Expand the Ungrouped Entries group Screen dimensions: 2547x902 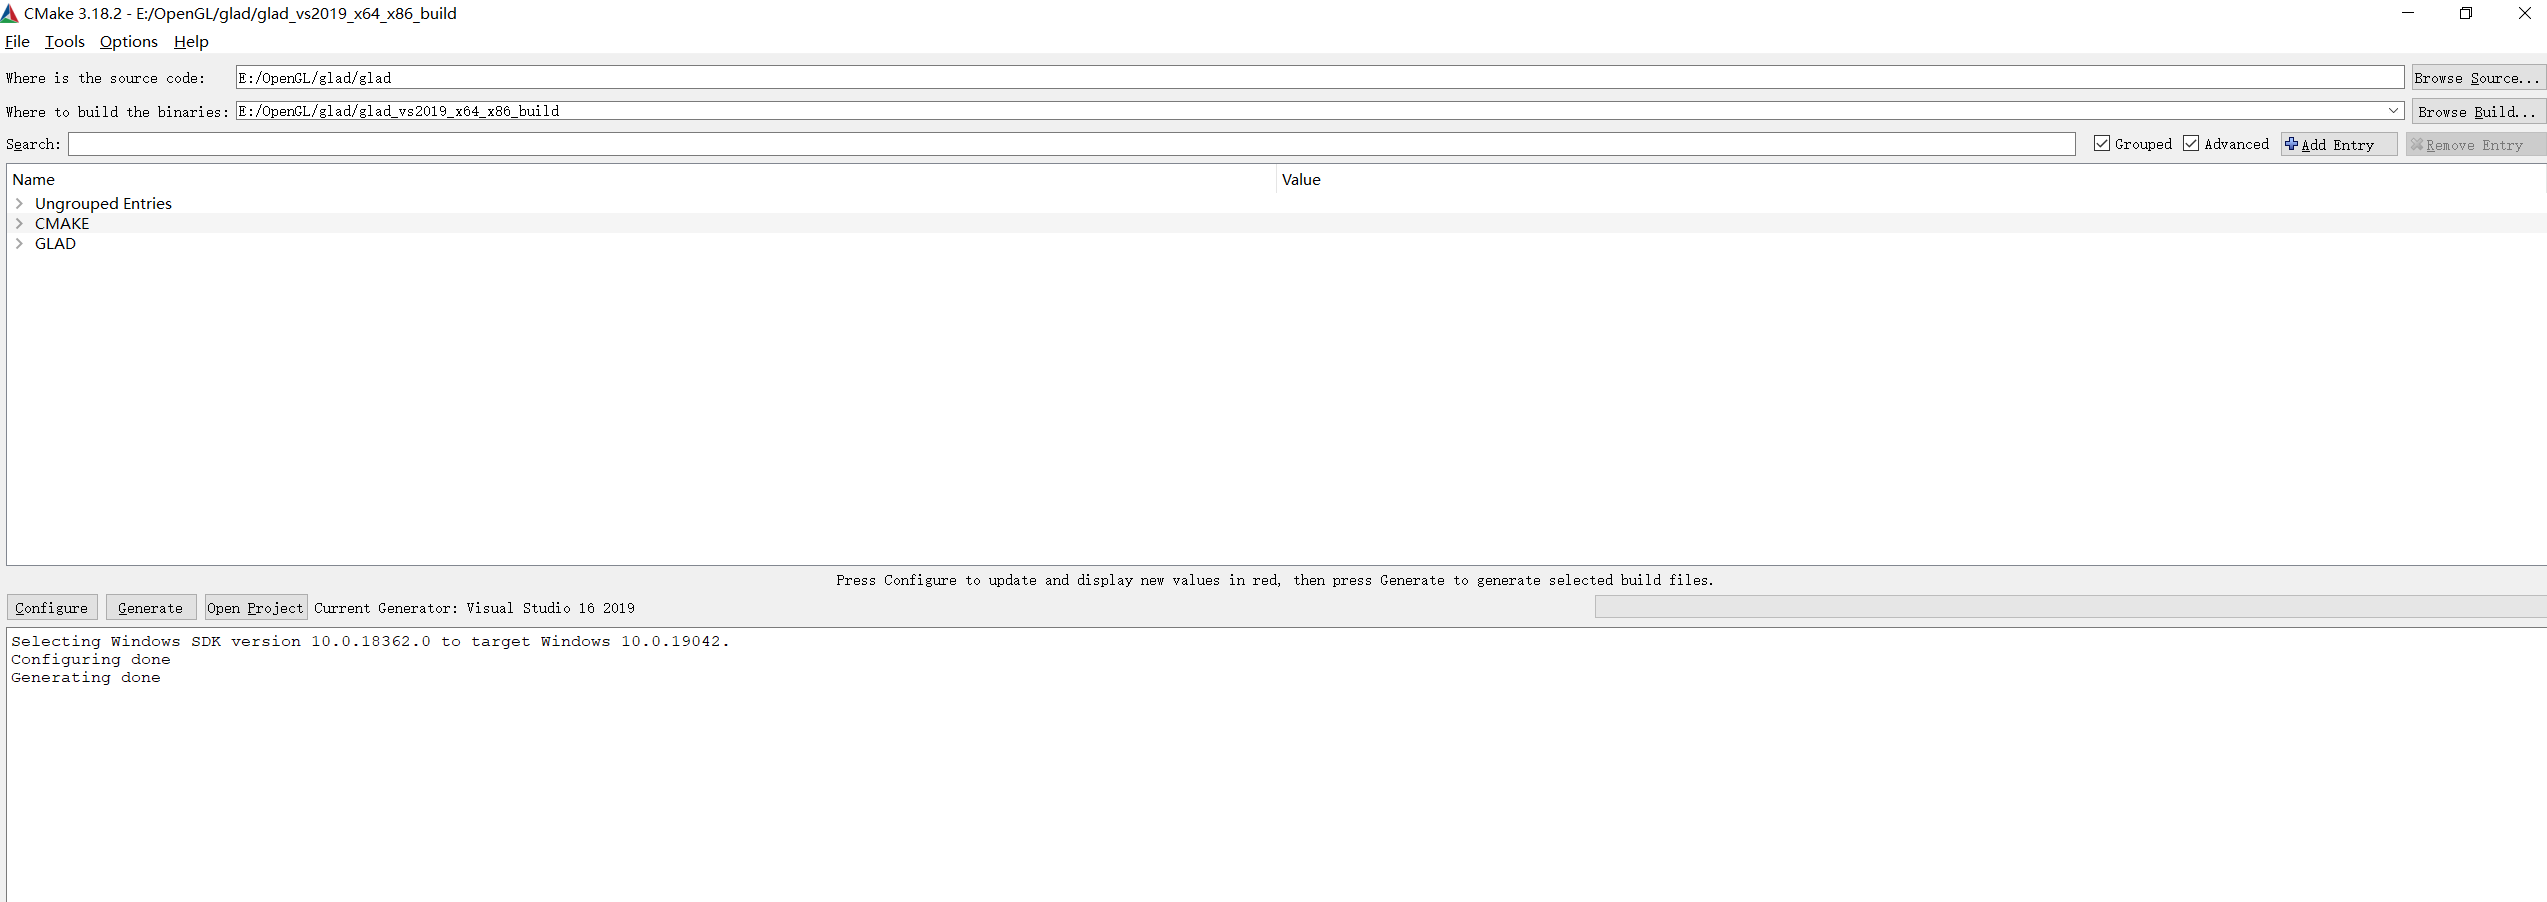pos(19,203)
